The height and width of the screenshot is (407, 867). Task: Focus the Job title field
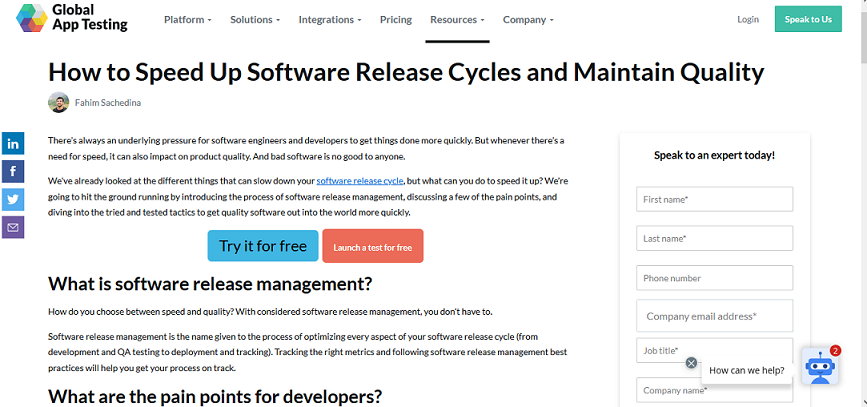coord(714,350)
